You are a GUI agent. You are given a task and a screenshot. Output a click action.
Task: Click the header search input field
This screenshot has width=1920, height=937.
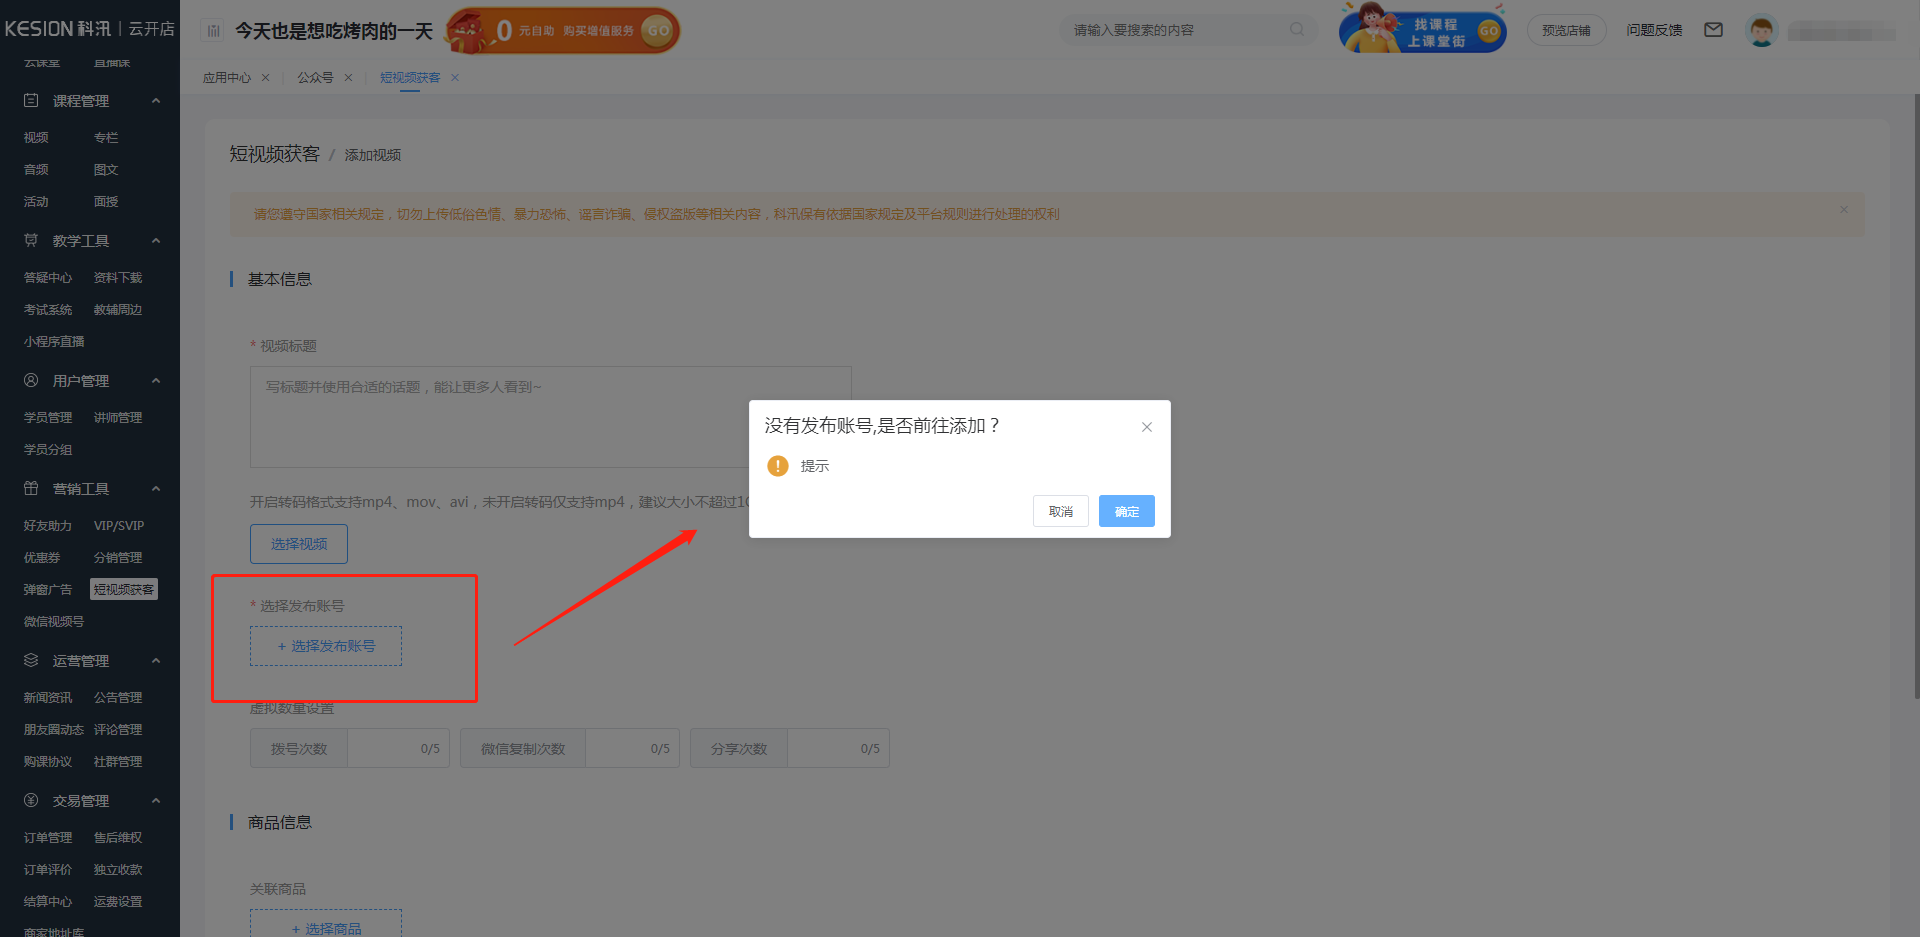[1175, 30]
